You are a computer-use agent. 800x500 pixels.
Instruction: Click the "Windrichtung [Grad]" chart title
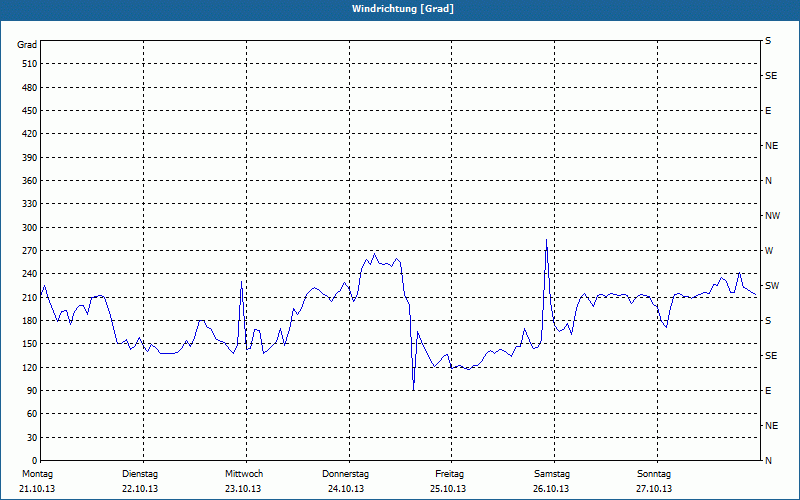403,9
